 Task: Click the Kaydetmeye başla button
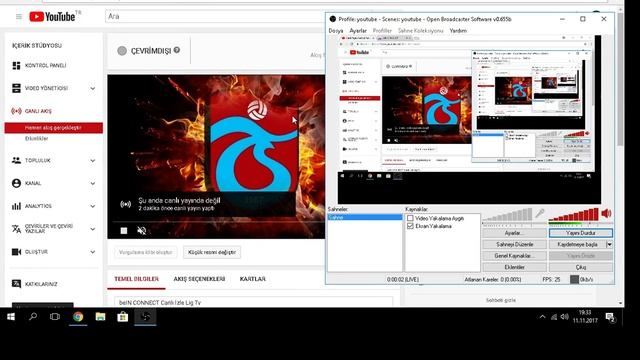[578, 244]
